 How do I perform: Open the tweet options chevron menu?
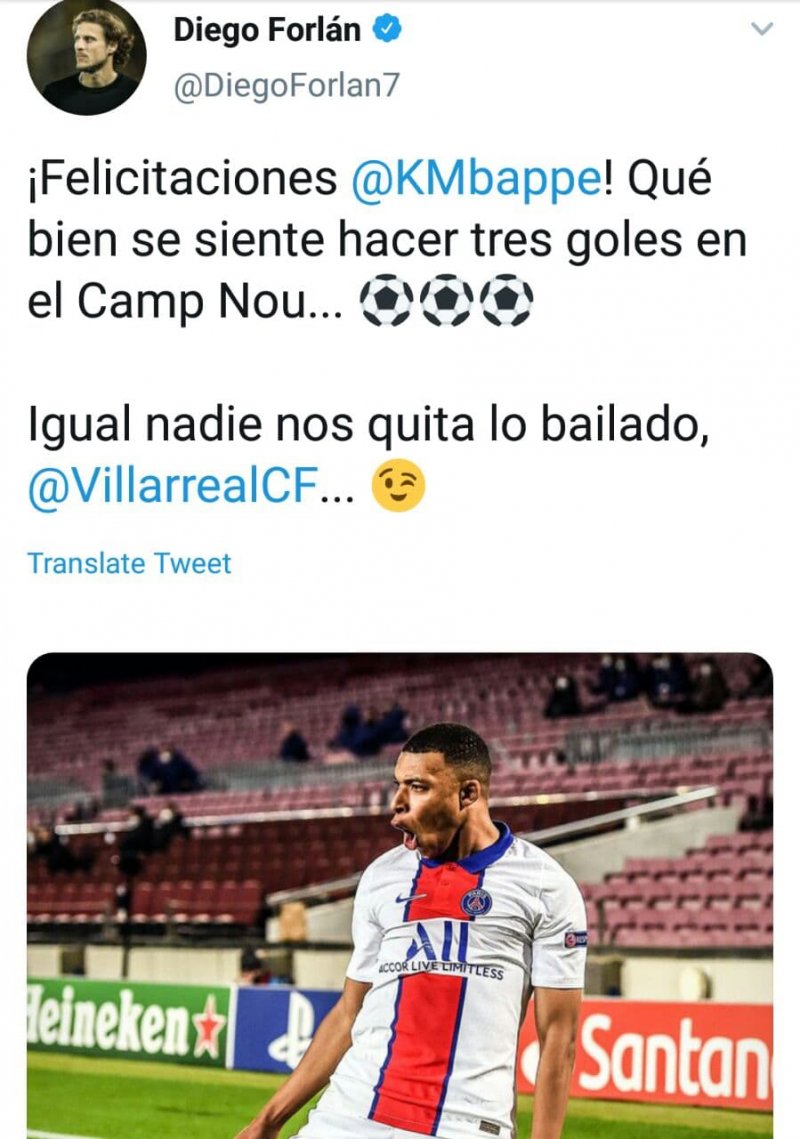[762, 30]
